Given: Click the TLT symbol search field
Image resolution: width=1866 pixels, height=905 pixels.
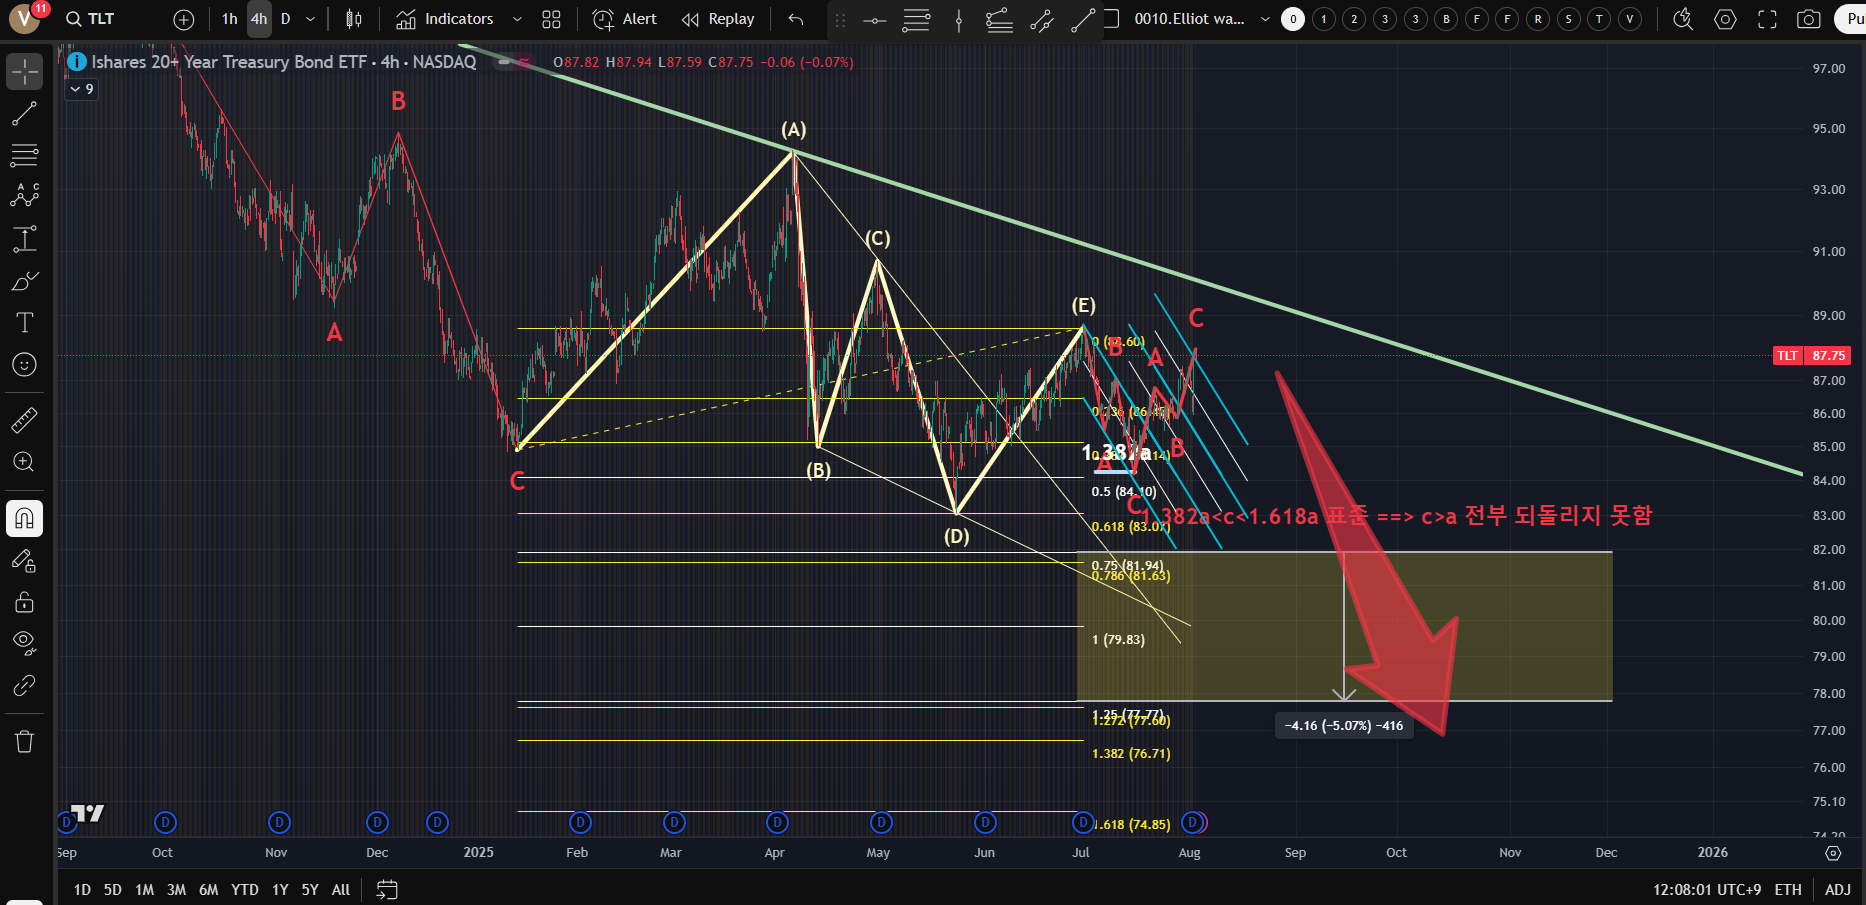Looking at the screenshot, I should (100, 19).
